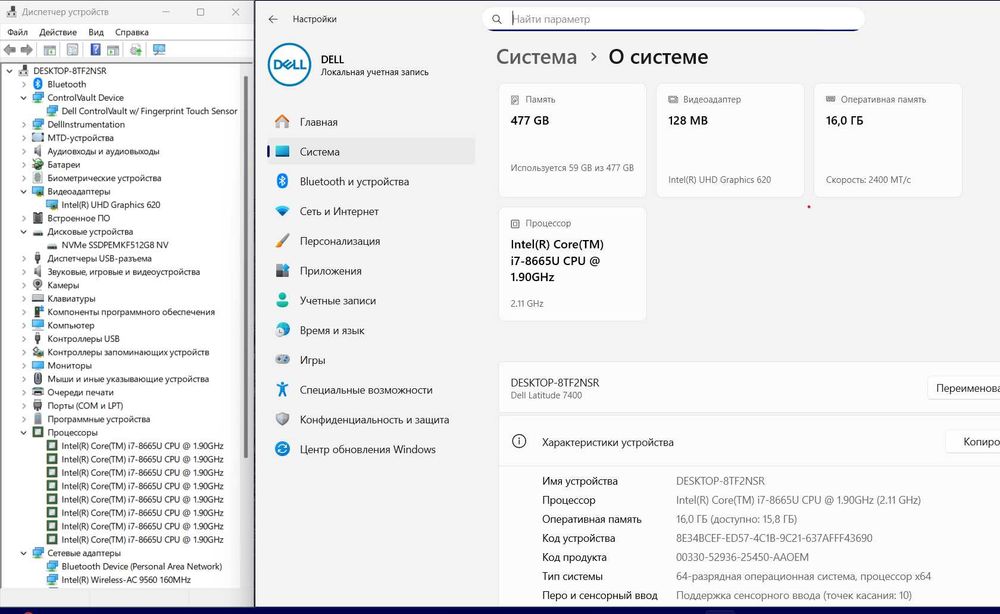Click the scan for hardware changes monitor icon
Viewport: 1000px width, 614px height.
pyautogui.click(x=159, y=50)
